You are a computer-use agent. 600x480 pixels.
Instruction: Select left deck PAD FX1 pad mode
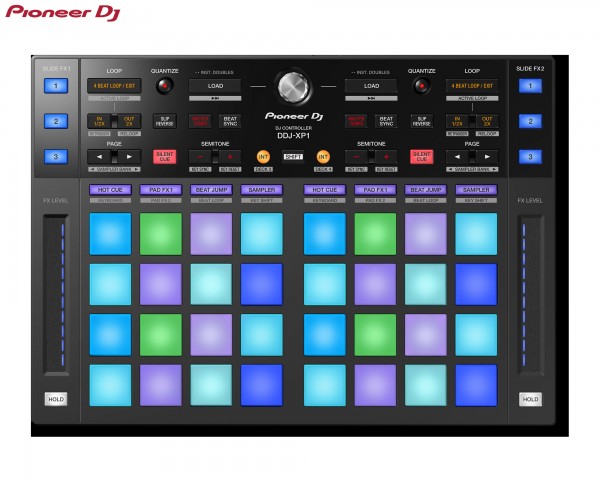pos(161,190)
